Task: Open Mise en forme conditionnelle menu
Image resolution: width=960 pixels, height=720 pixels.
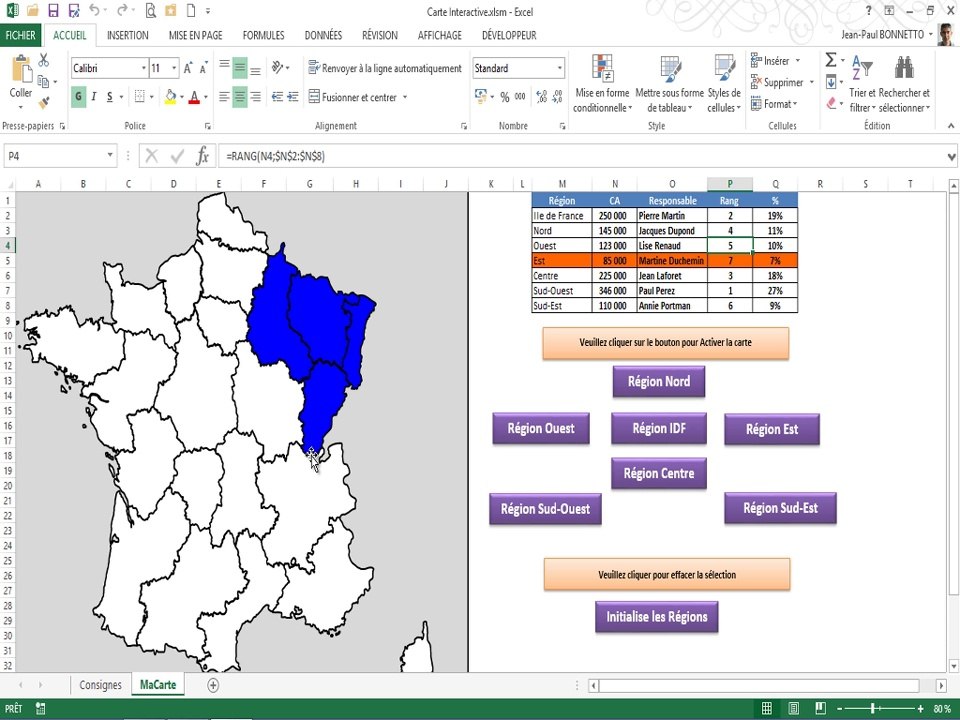Action: coord(602,84)
